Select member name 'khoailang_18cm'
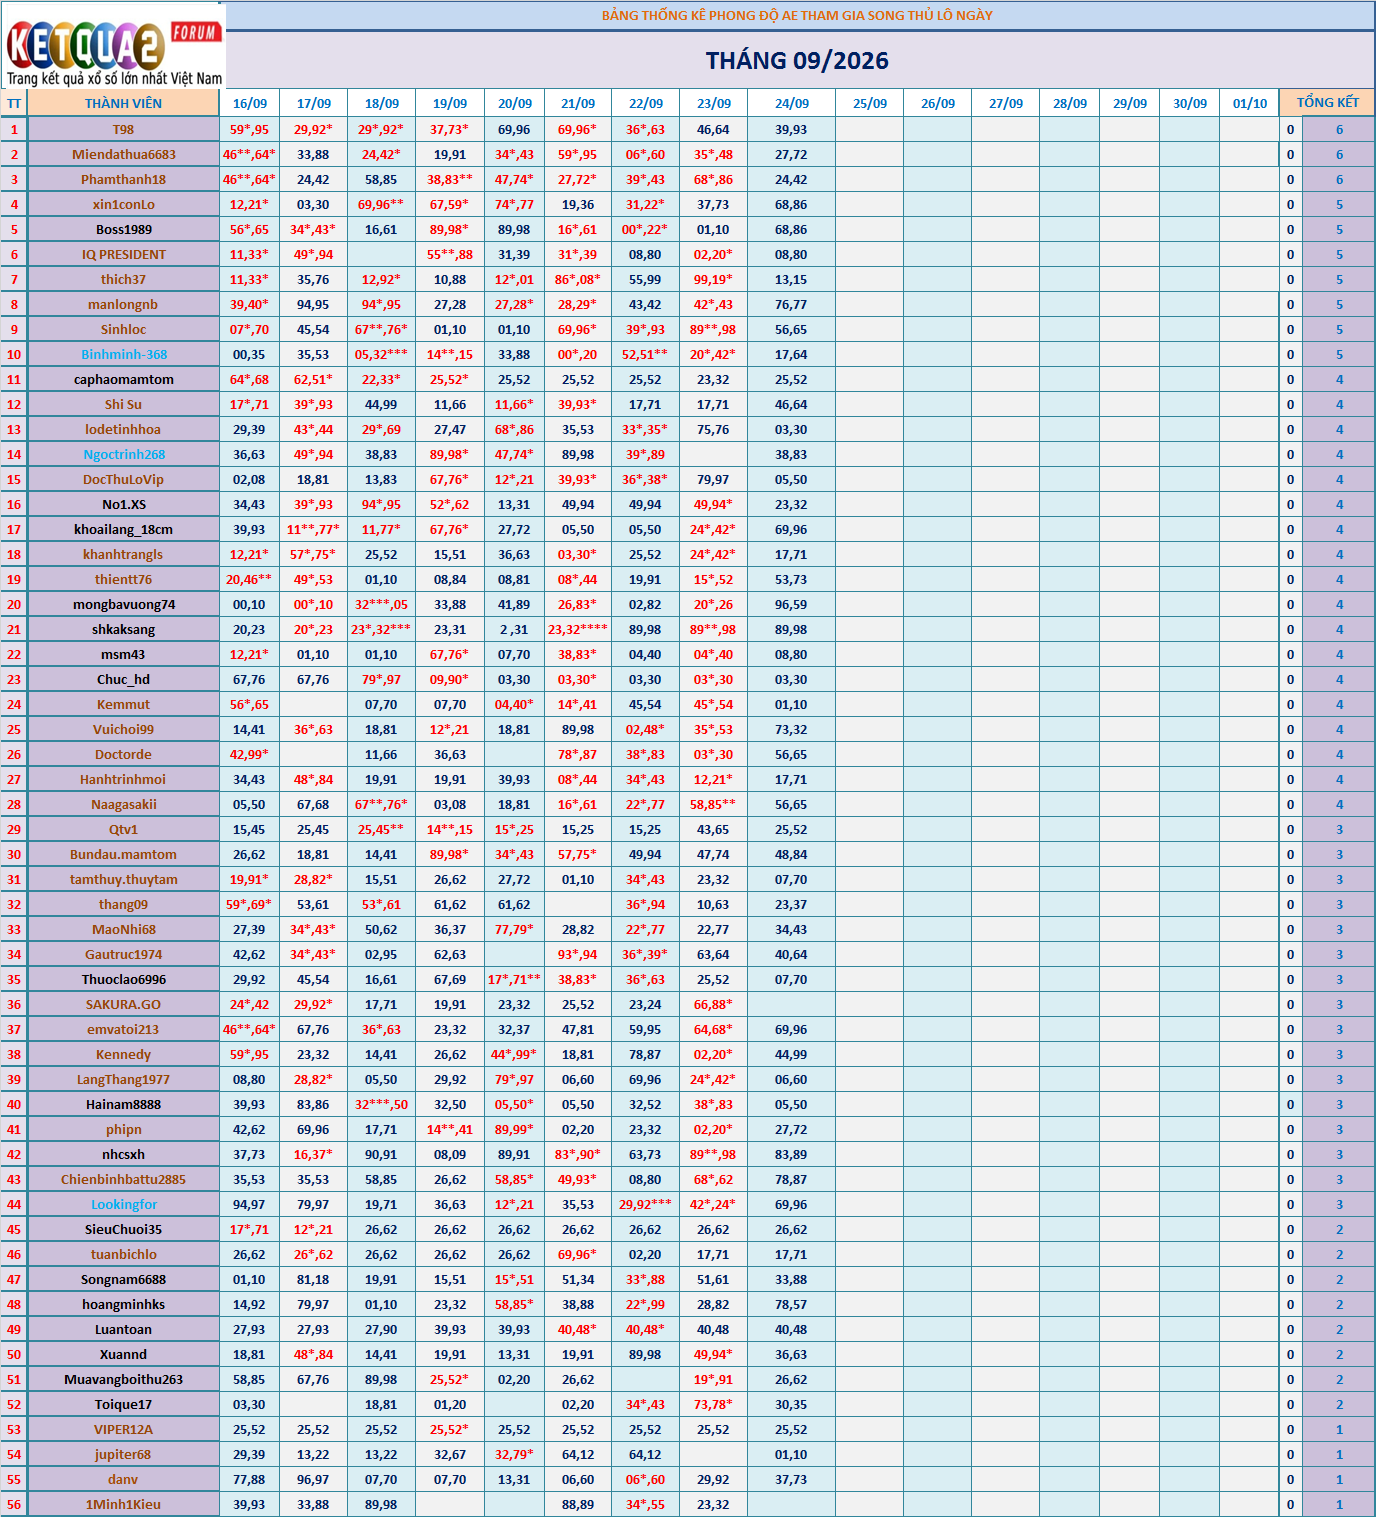The width and height of the screenshot is (1376, 1517). 123,529
